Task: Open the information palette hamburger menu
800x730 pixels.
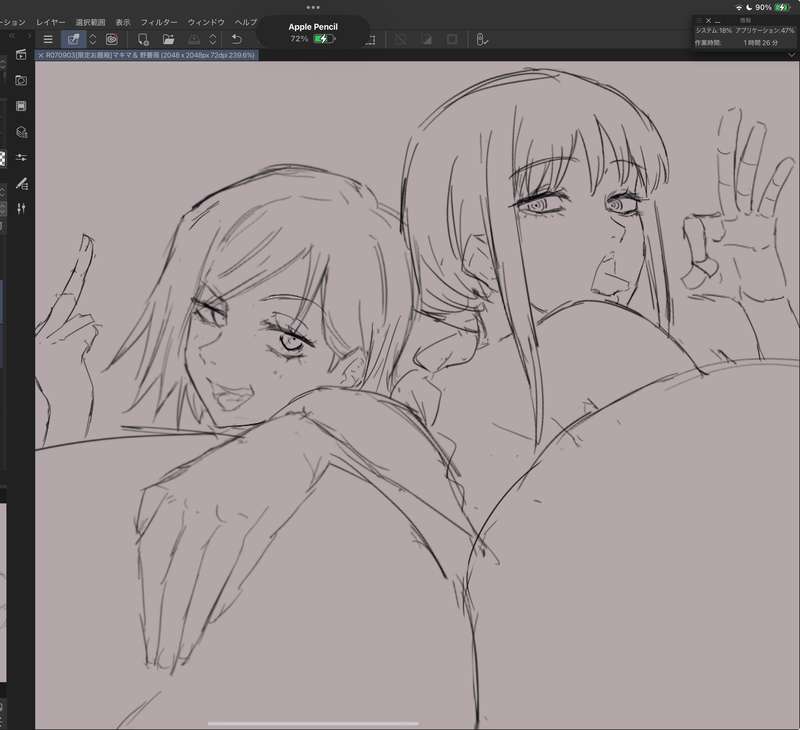Action: pos(699,20)
